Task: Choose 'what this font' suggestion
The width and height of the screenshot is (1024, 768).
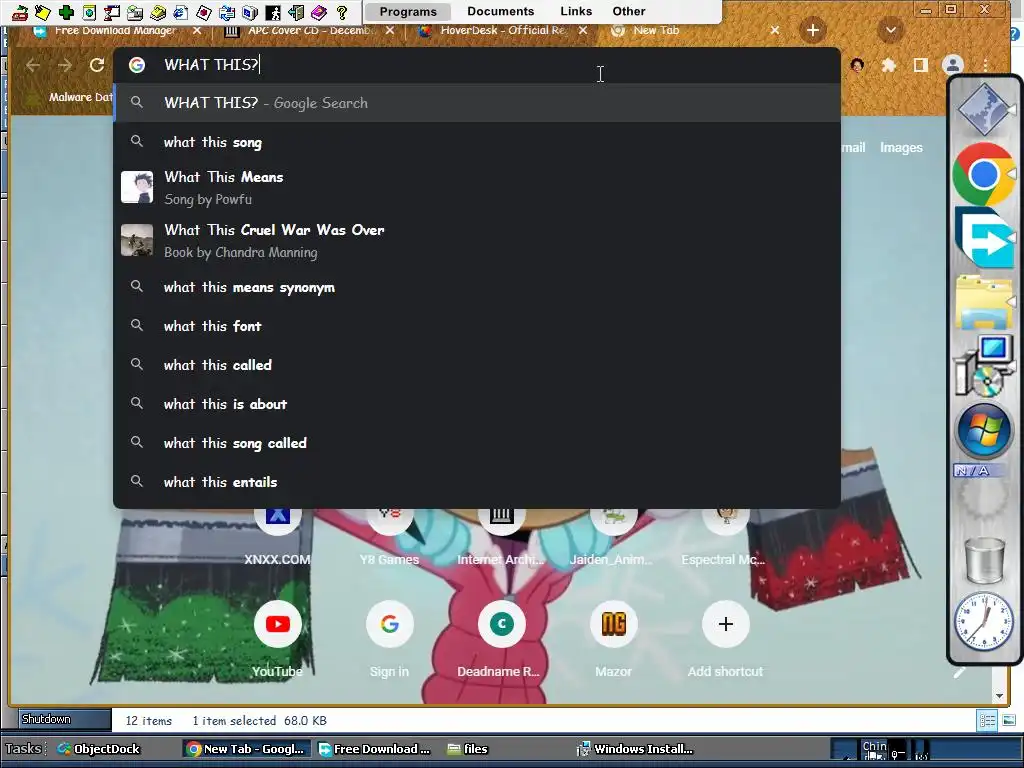Action: pyautogui.click(x=477, y=326)
